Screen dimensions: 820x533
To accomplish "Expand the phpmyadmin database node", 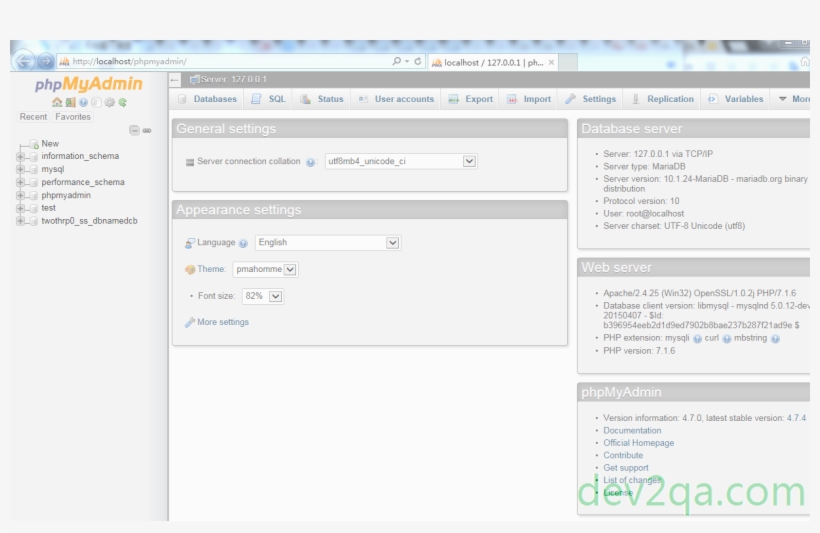I will tap(20, 195).
